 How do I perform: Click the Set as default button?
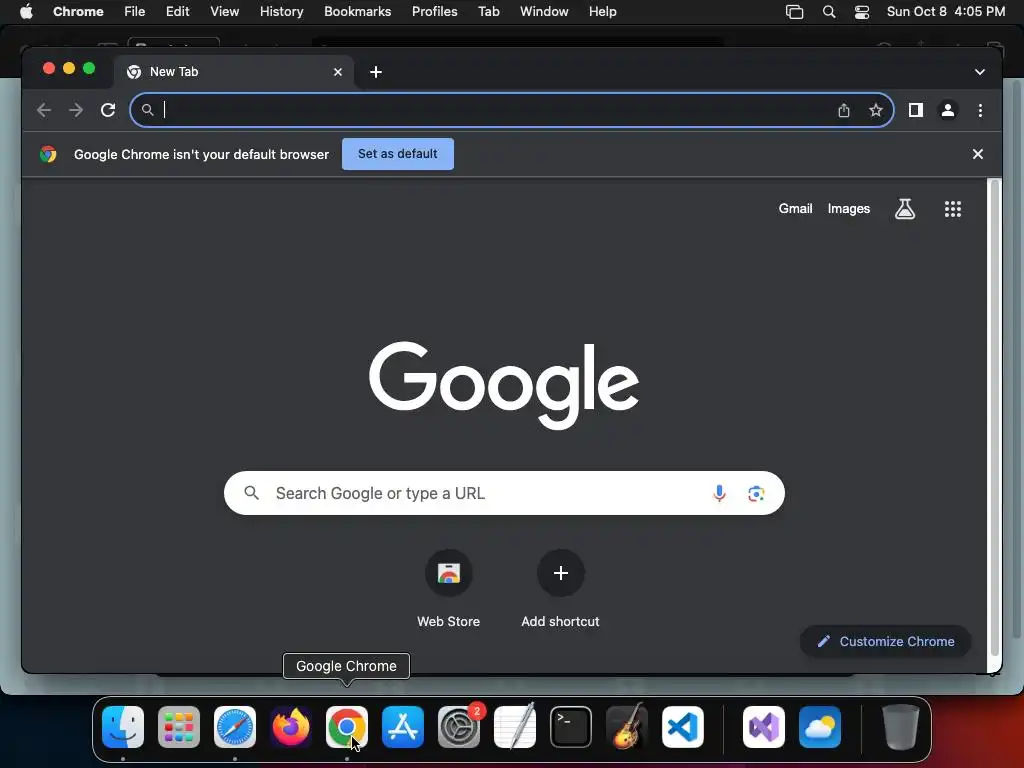(398, 154)
